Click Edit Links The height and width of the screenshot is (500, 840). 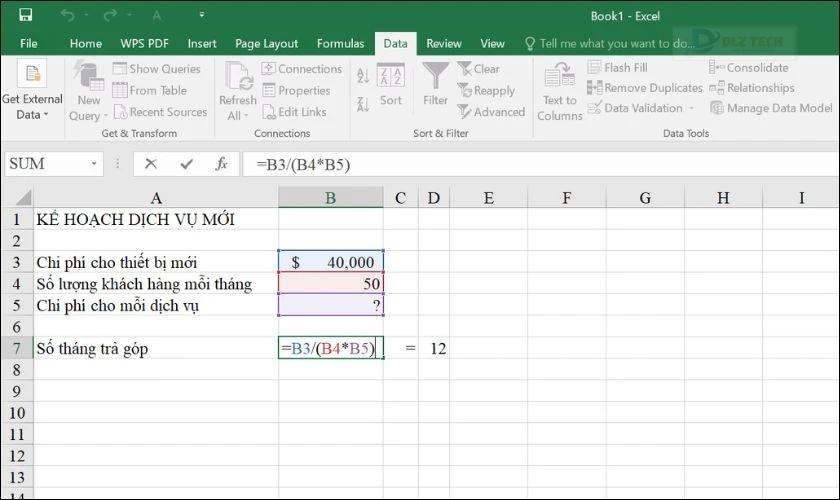[294, 111]
